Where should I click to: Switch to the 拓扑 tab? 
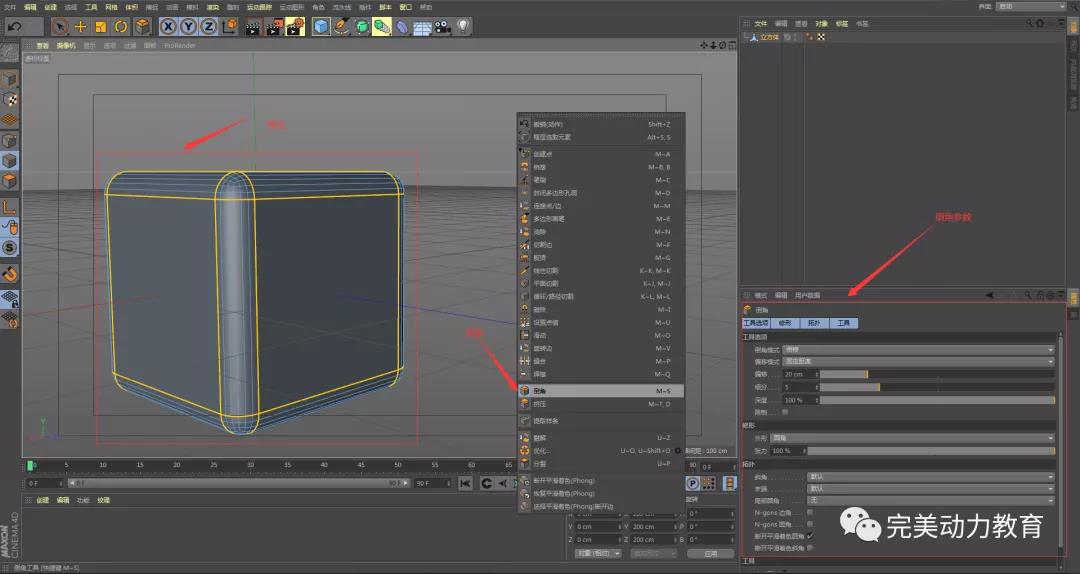814,323
